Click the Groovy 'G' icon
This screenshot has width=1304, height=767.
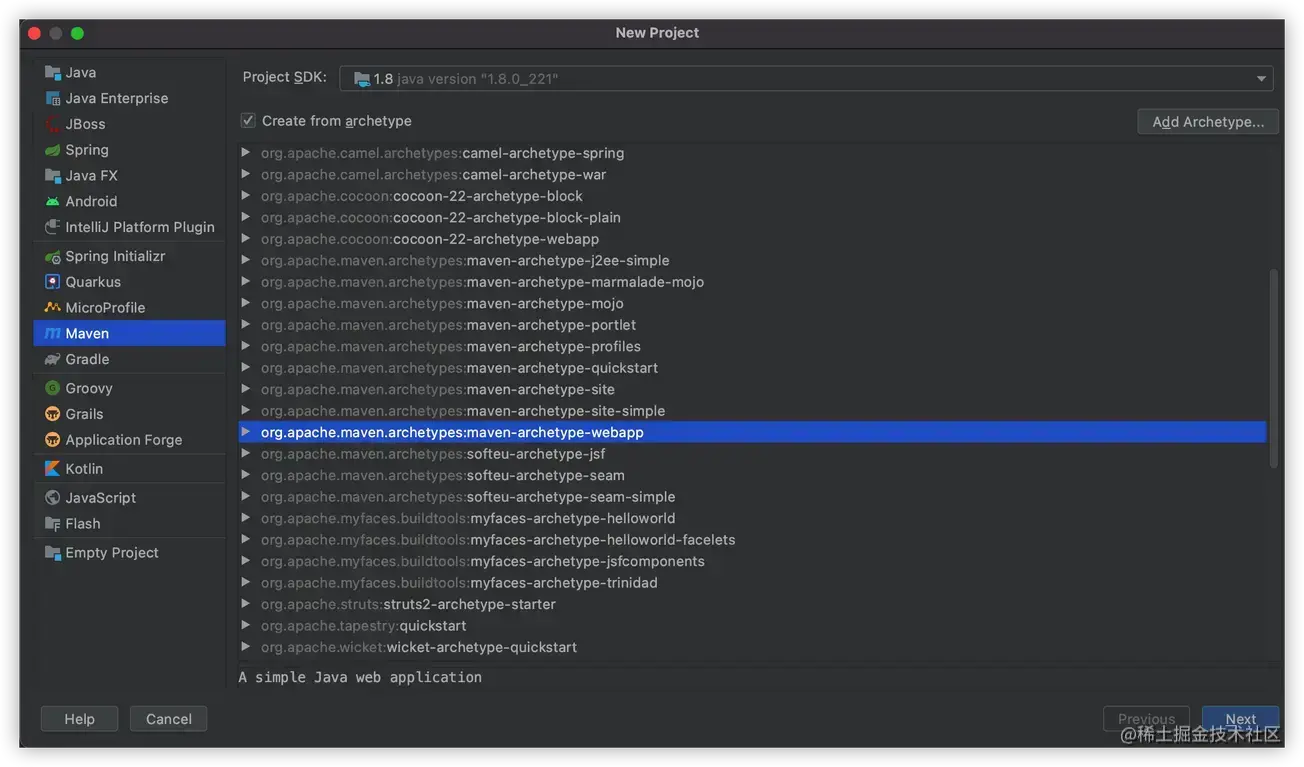[x=53, y=389]
